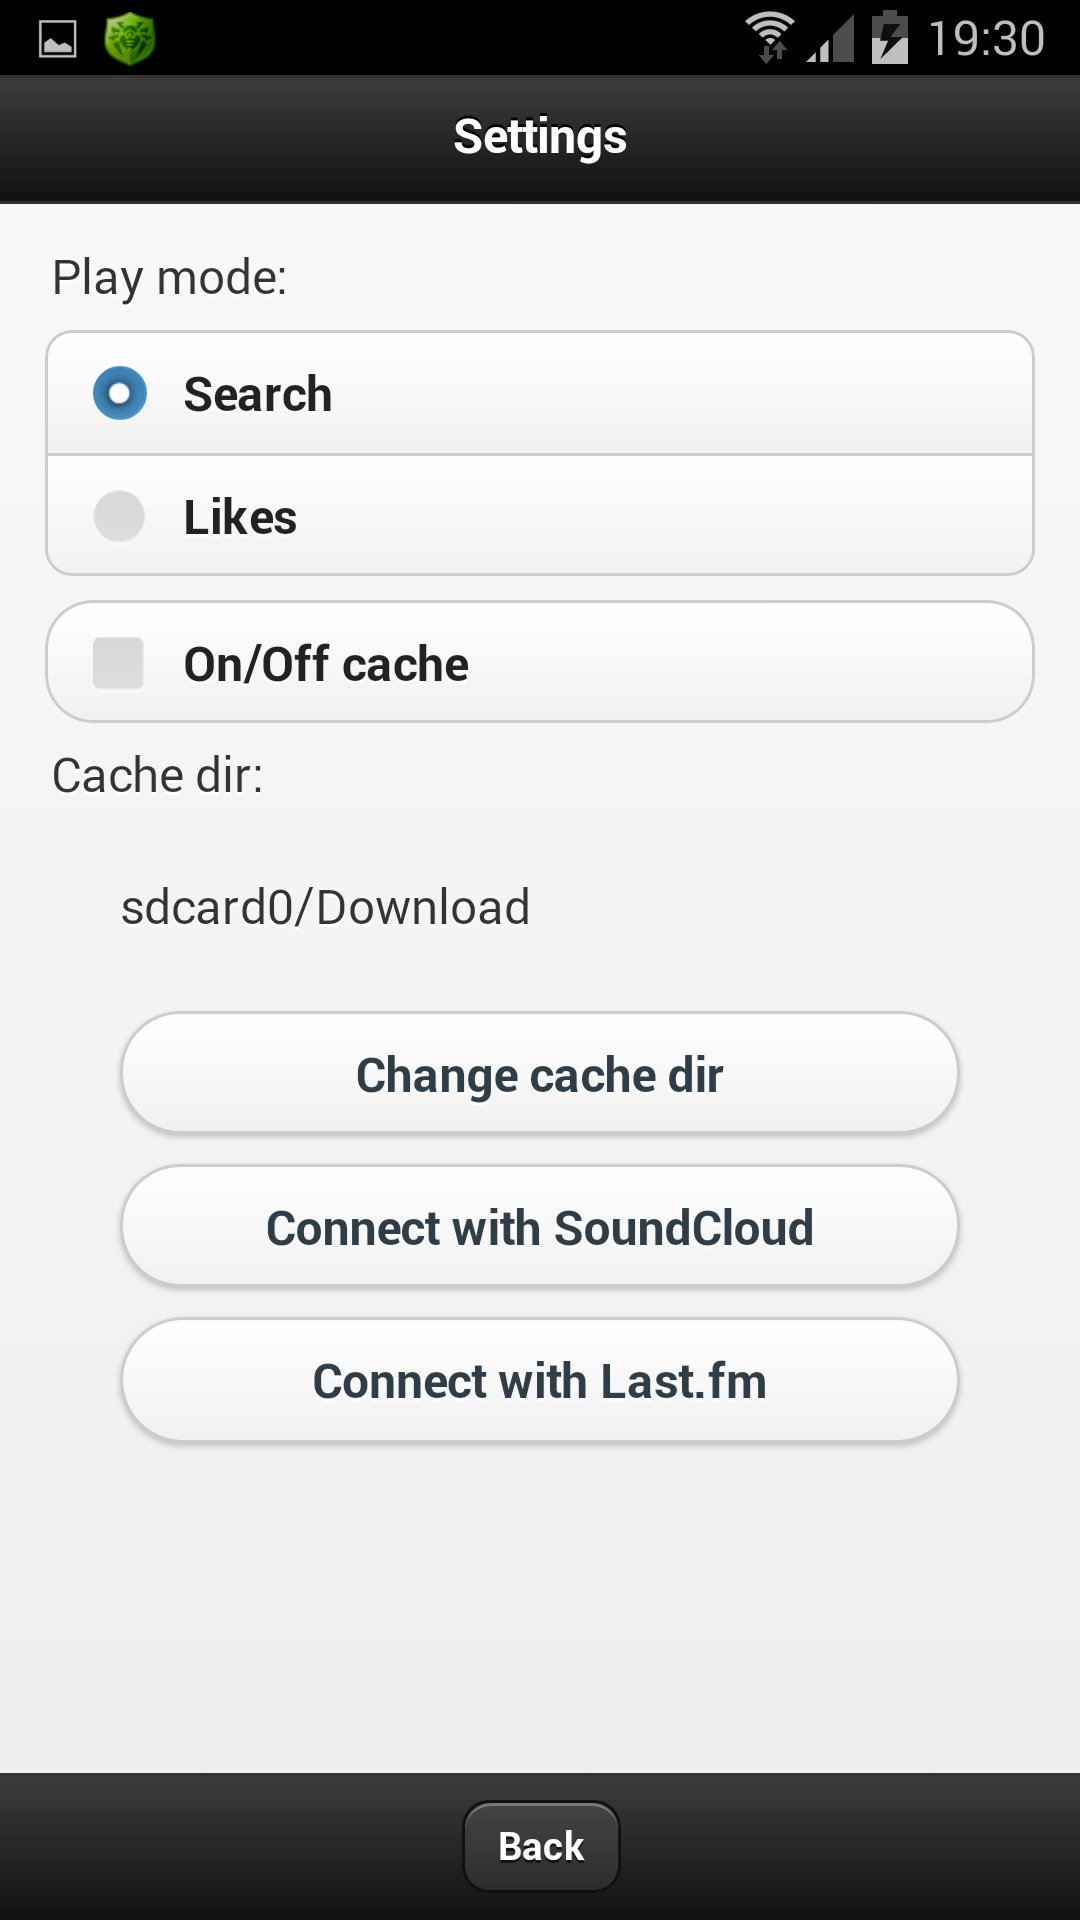Tap the green shield antivirus icon
The width and height of the screenshot is (1080, 1920).
[130, 39]
